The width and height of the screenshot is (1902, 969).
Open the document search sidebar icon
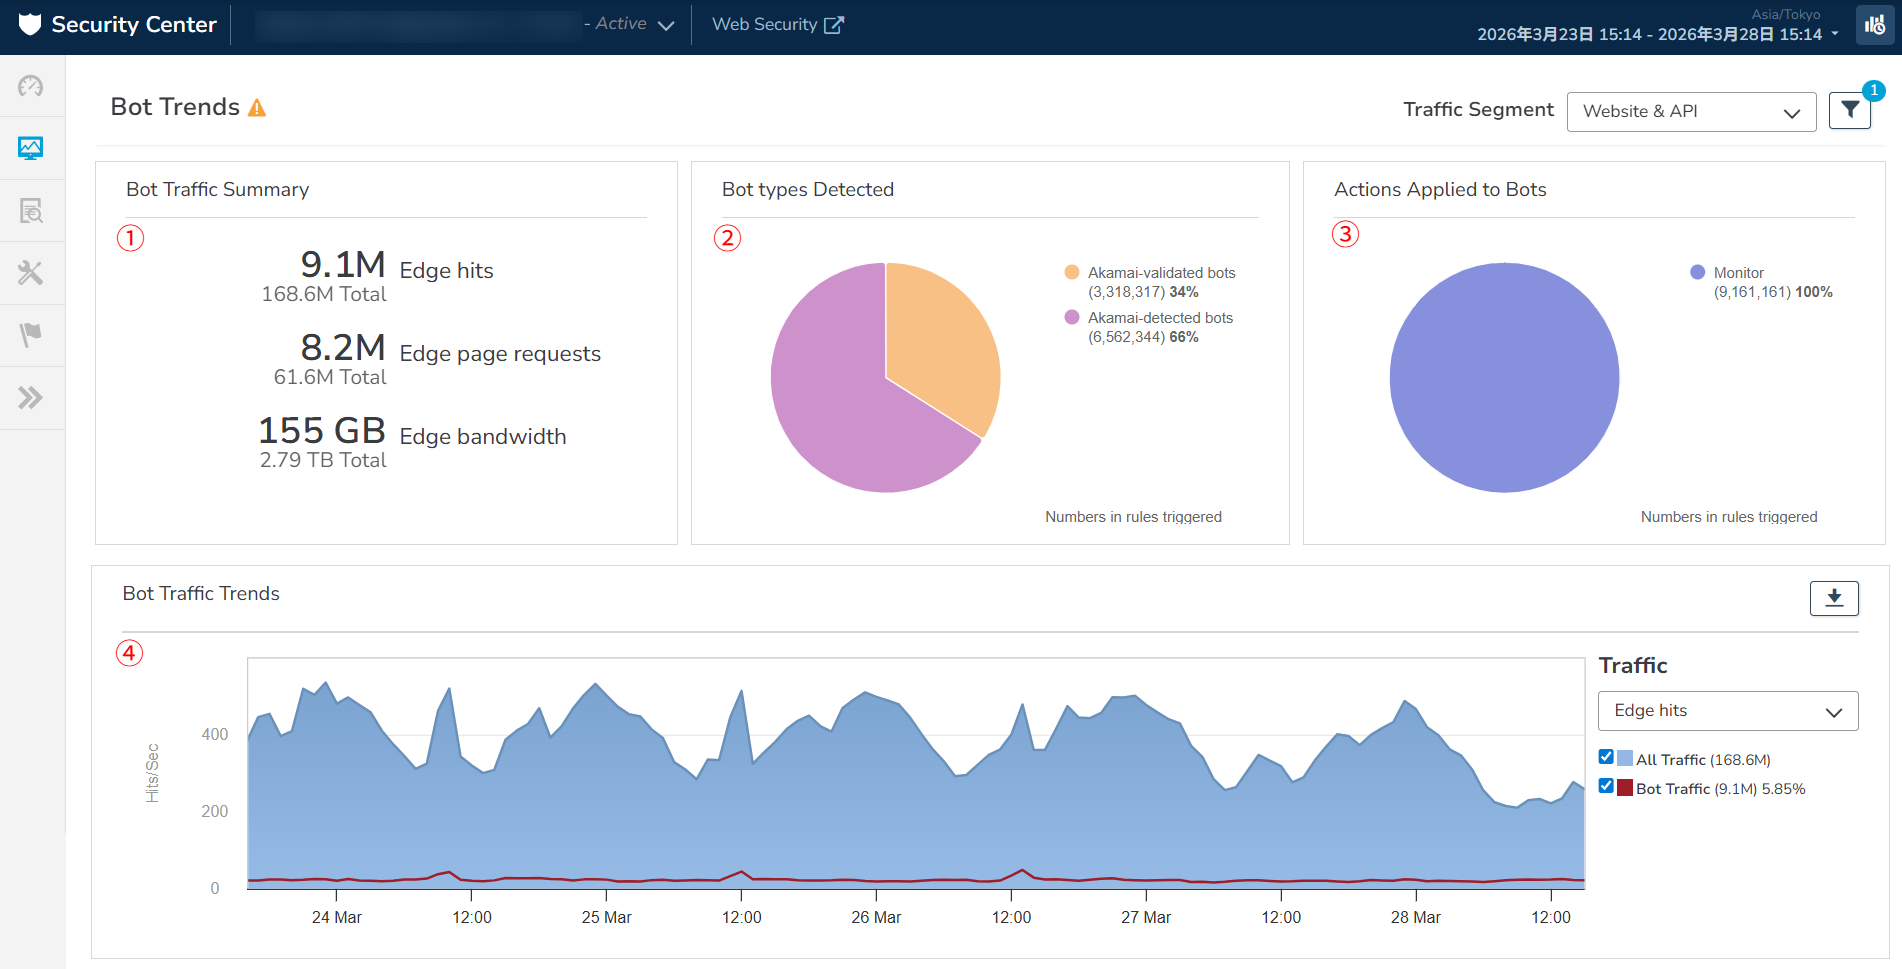(x=31, y=211)
